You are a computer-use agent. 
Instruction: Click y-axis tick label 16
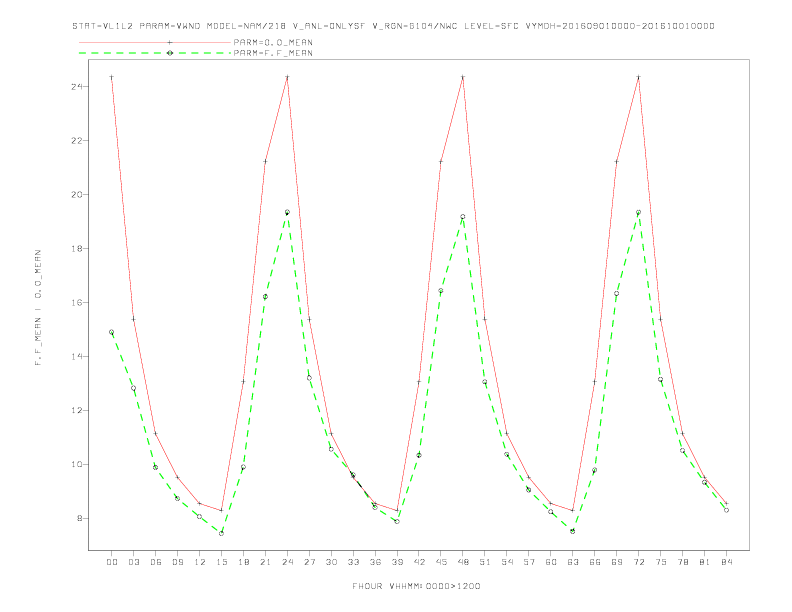pyautogui.click(x=77, y=302)
